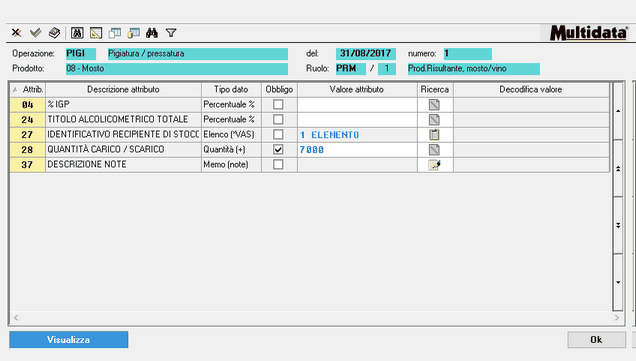This screenshot has height=361, width=636.
Task: Select attribute row 04
Action: [x=28, y=105]
